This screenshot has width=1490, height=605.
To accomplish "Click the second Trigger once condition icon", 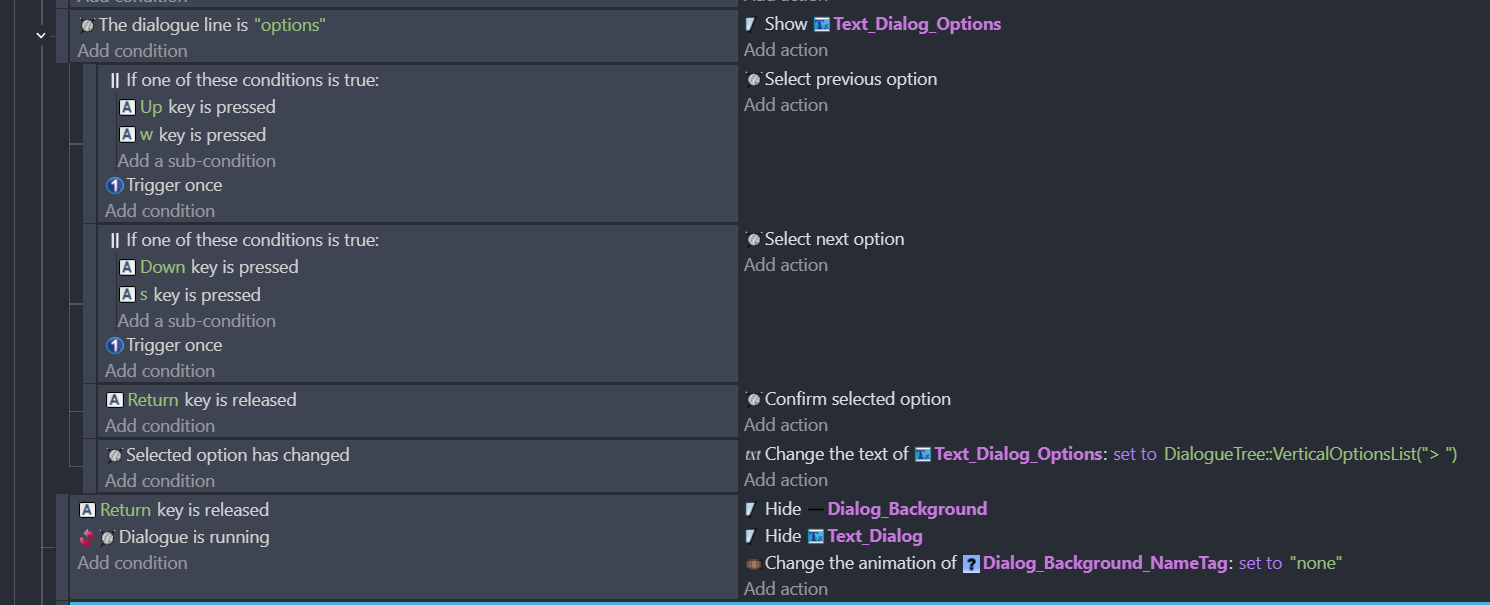I will 115,345.
